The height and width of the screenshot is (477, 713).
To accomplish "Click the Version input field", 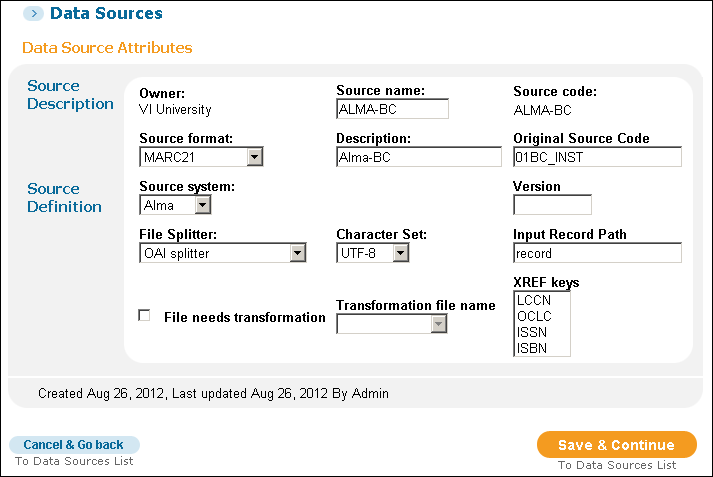I will click(552, 205).
